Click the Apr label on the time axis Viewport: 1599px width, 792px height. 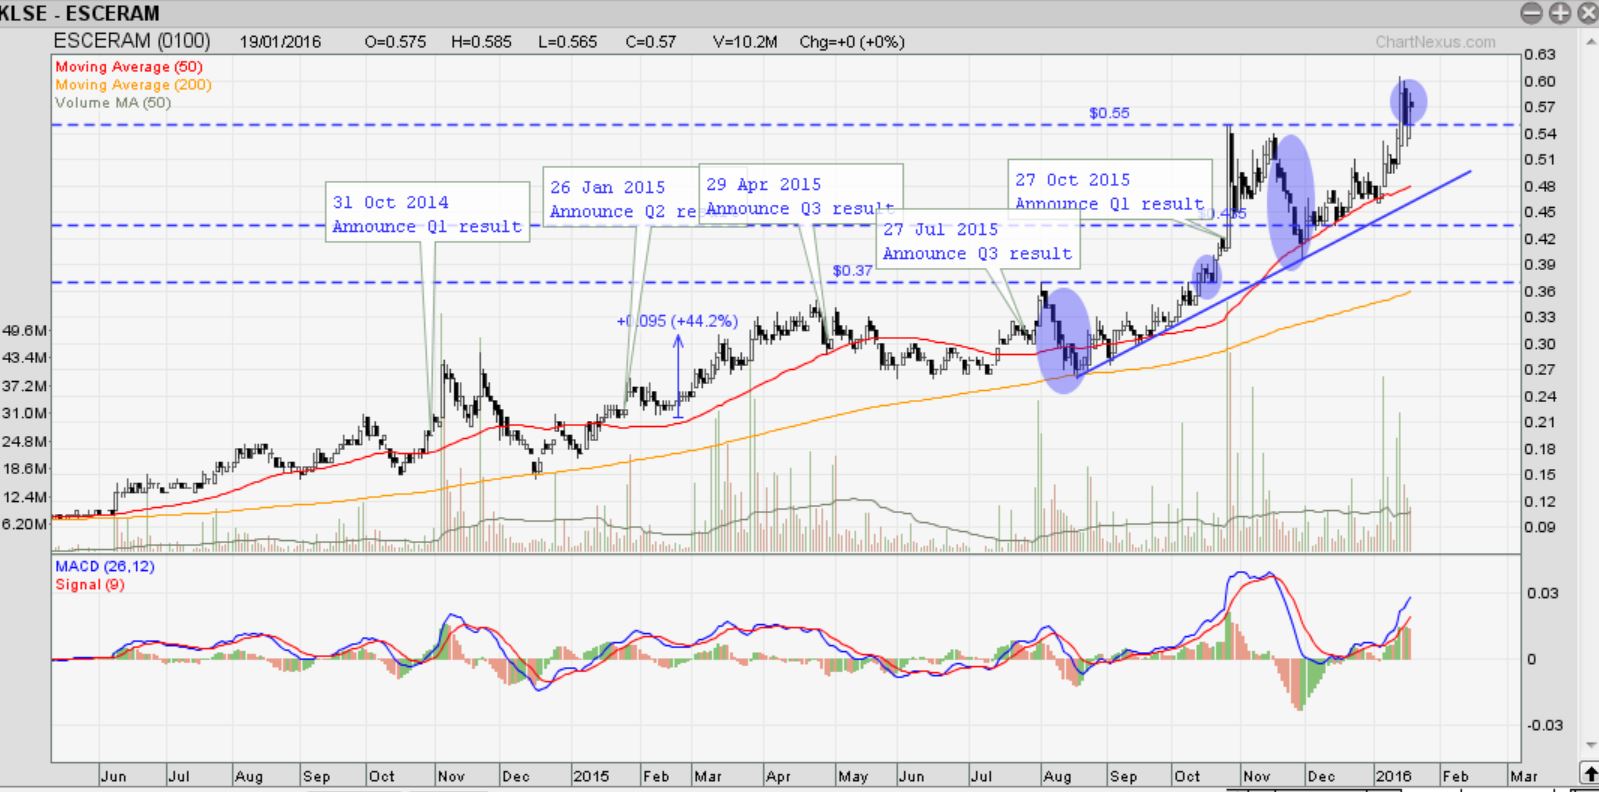click(778, 776)
